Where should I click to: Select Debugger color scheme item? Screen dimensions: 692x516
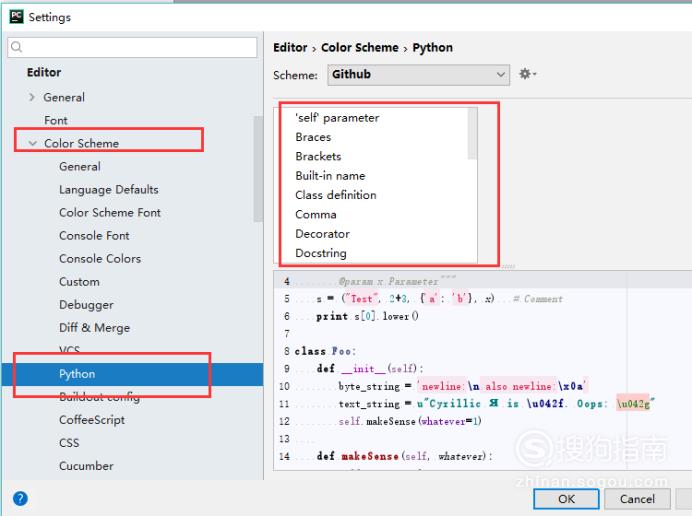tap(86, 305)
